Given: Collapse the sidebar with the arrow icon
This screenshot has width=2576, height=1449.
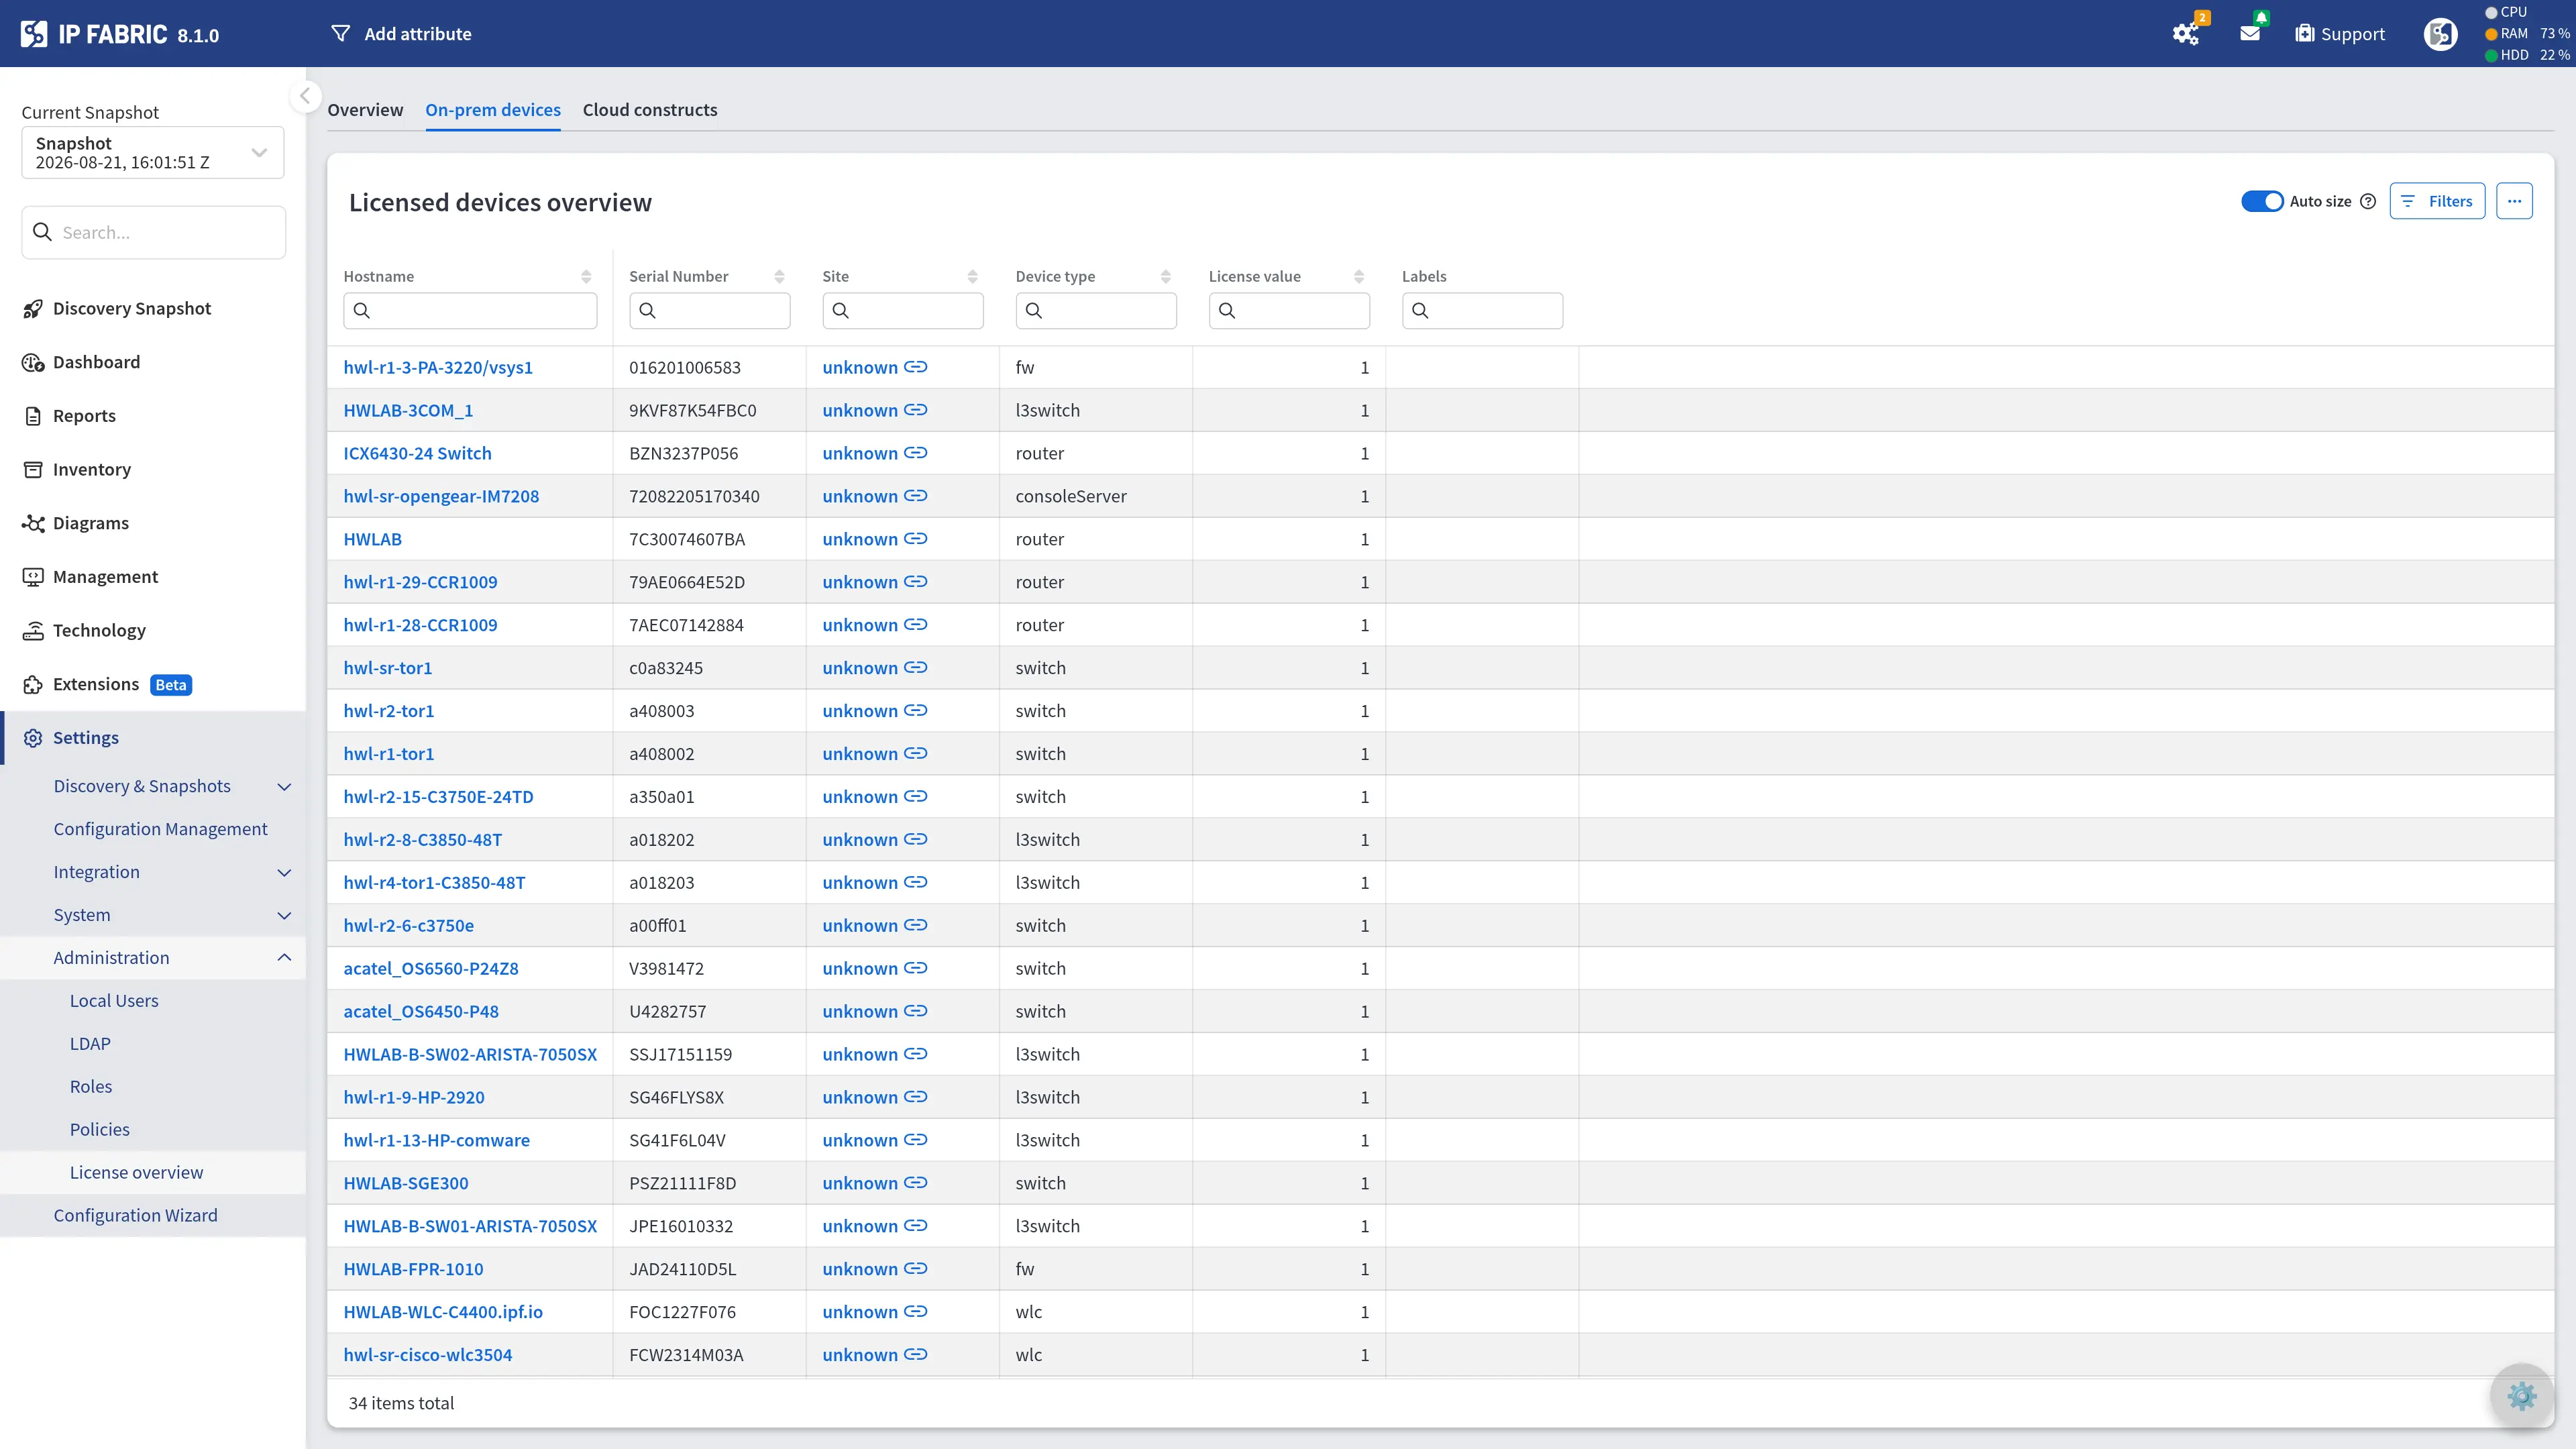Looking at the screenshot, I should tap(305, 96).
